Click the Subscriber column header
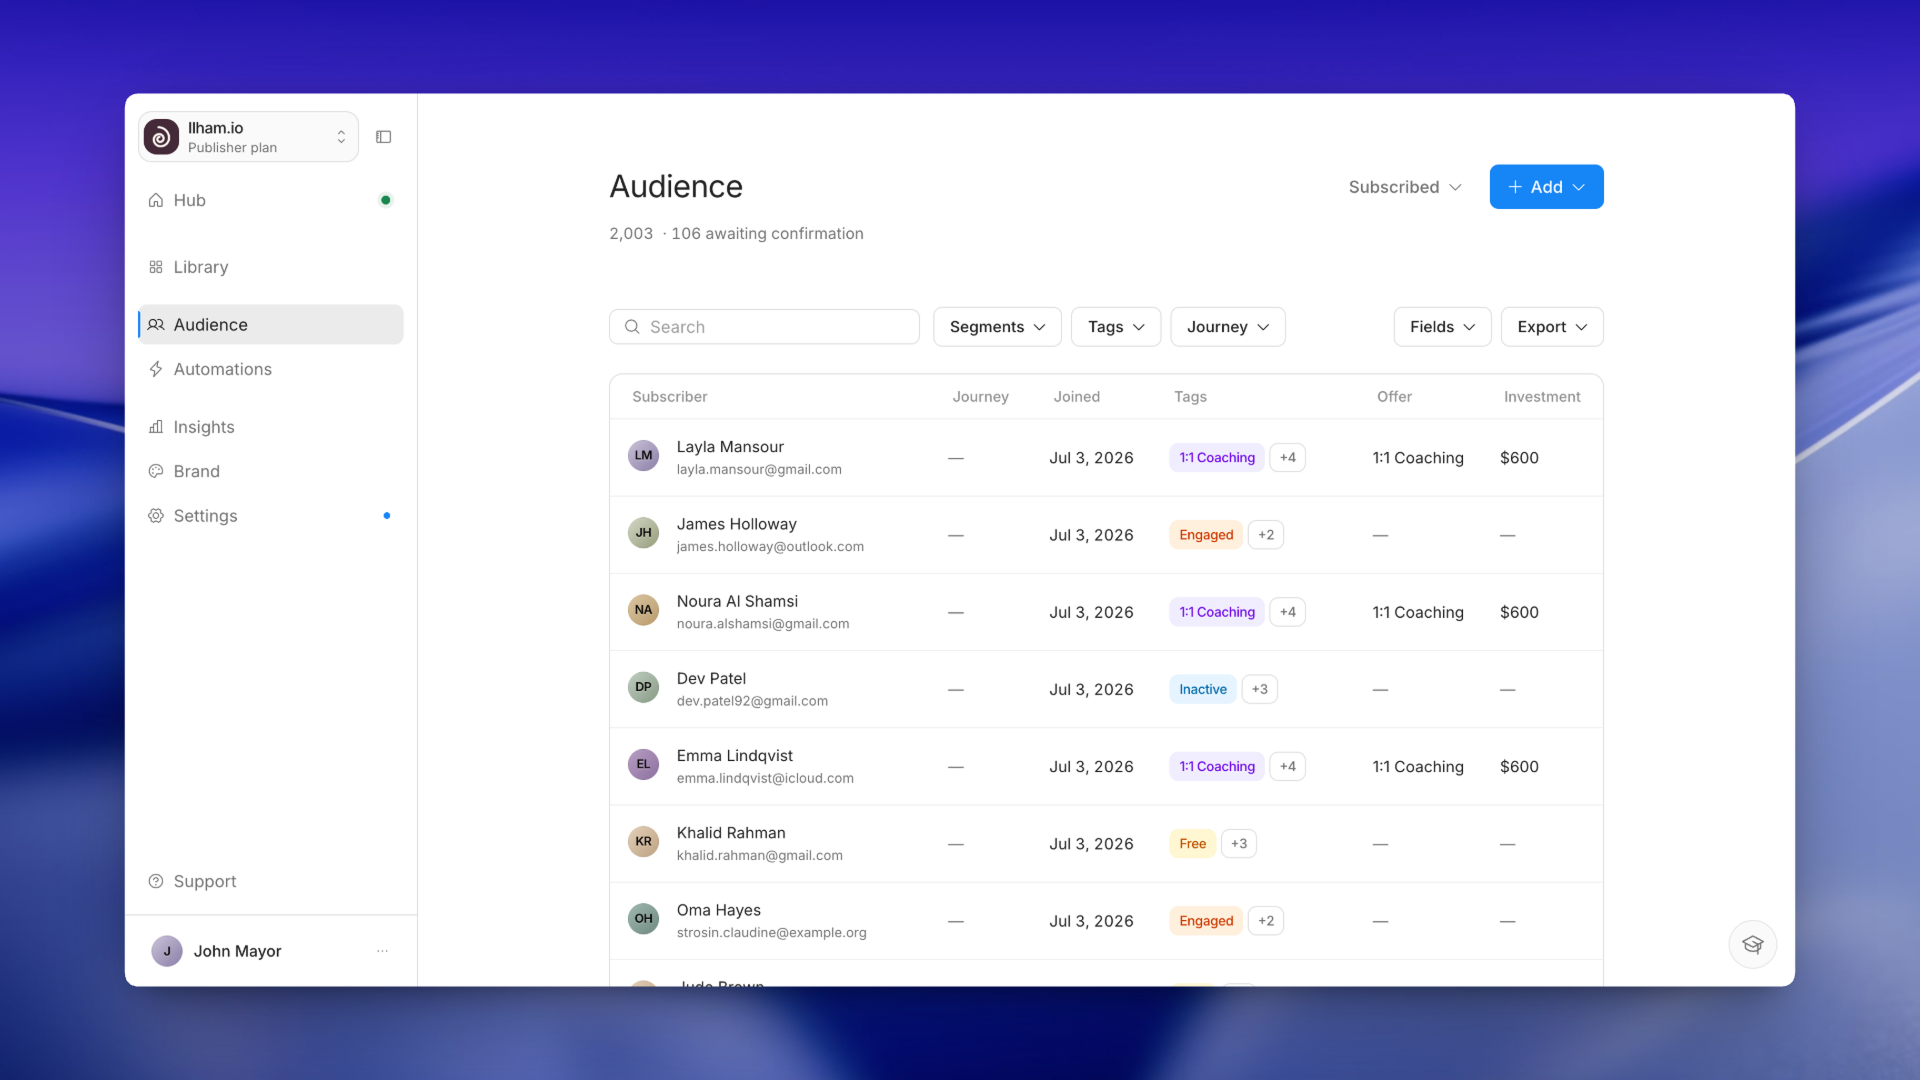 (670, 397)
